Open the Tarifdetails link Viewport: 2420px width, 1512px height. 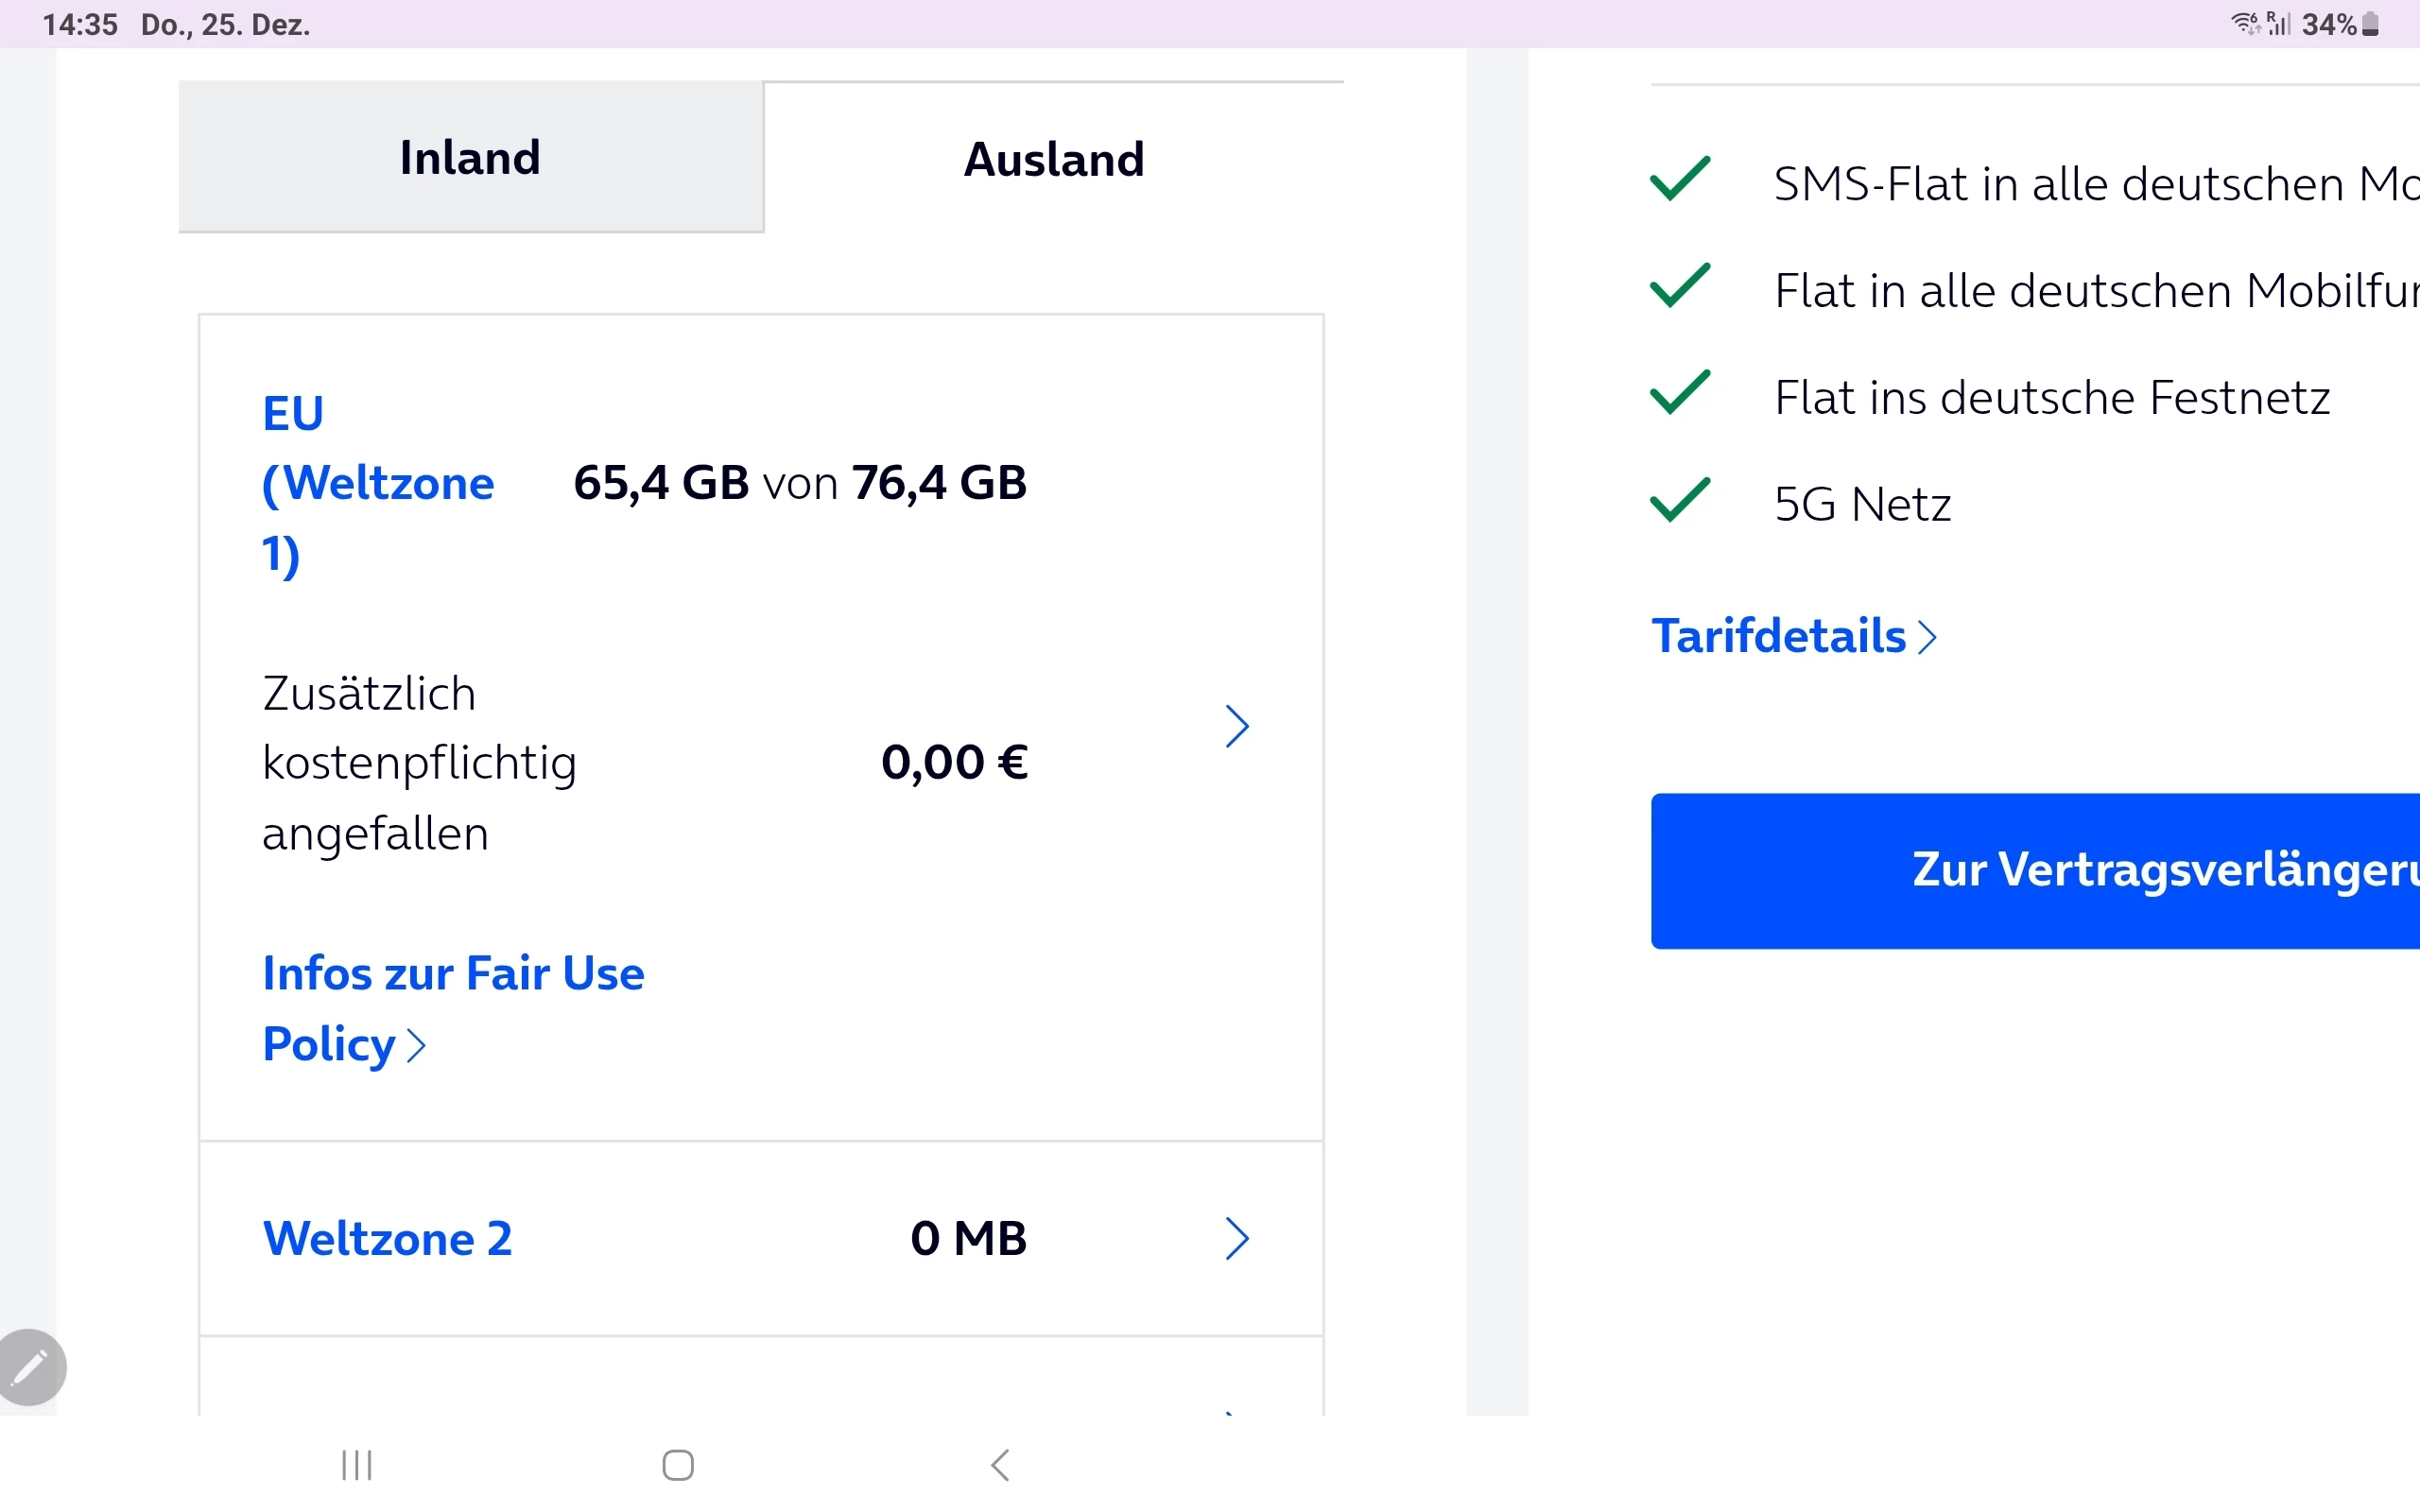click(x=1779, y=636)
